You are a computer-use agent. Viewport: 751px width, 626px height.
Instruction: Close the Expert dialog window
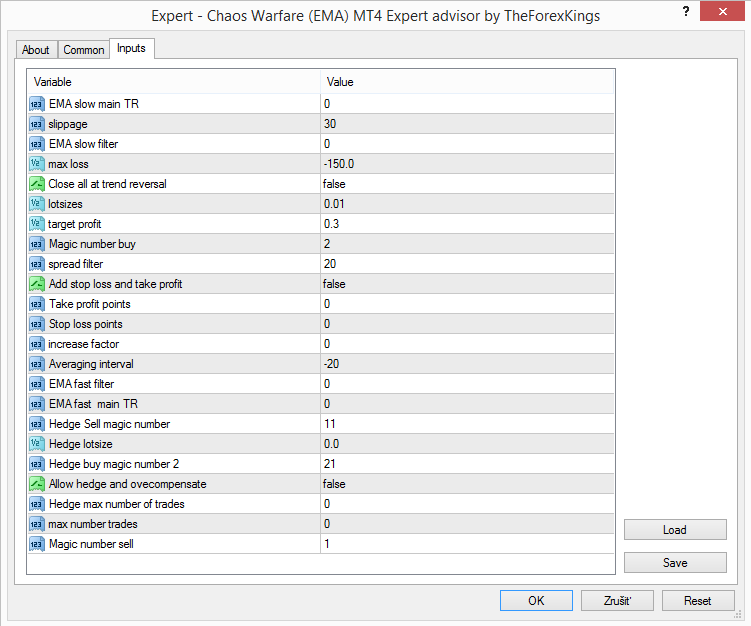tap(722, 11)
